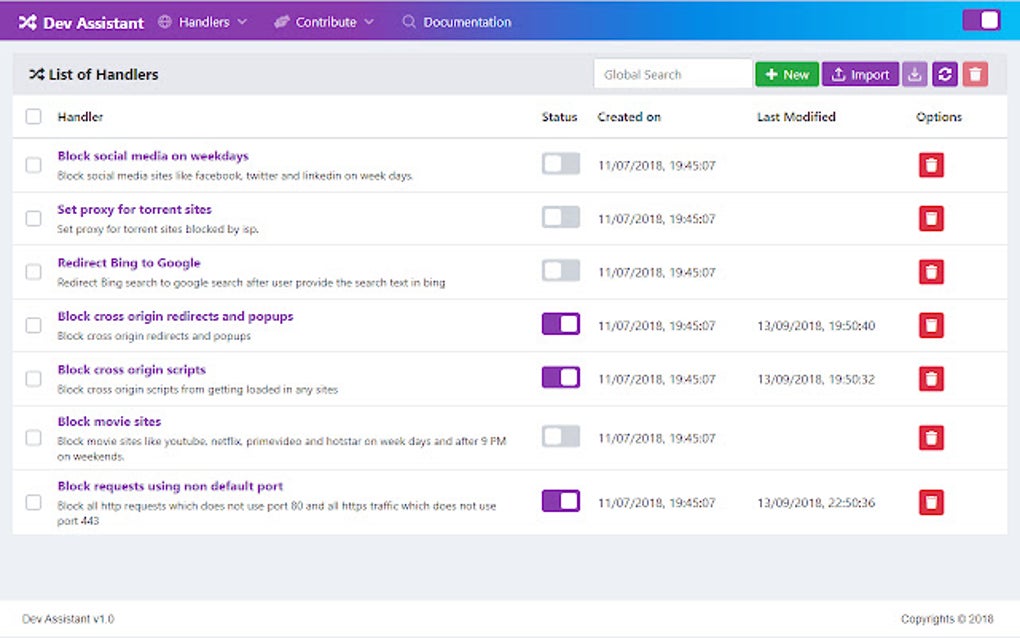1020x638 pixels.
Task: Check the Set proxy for torrent sites checkbox
Action: 33,219
